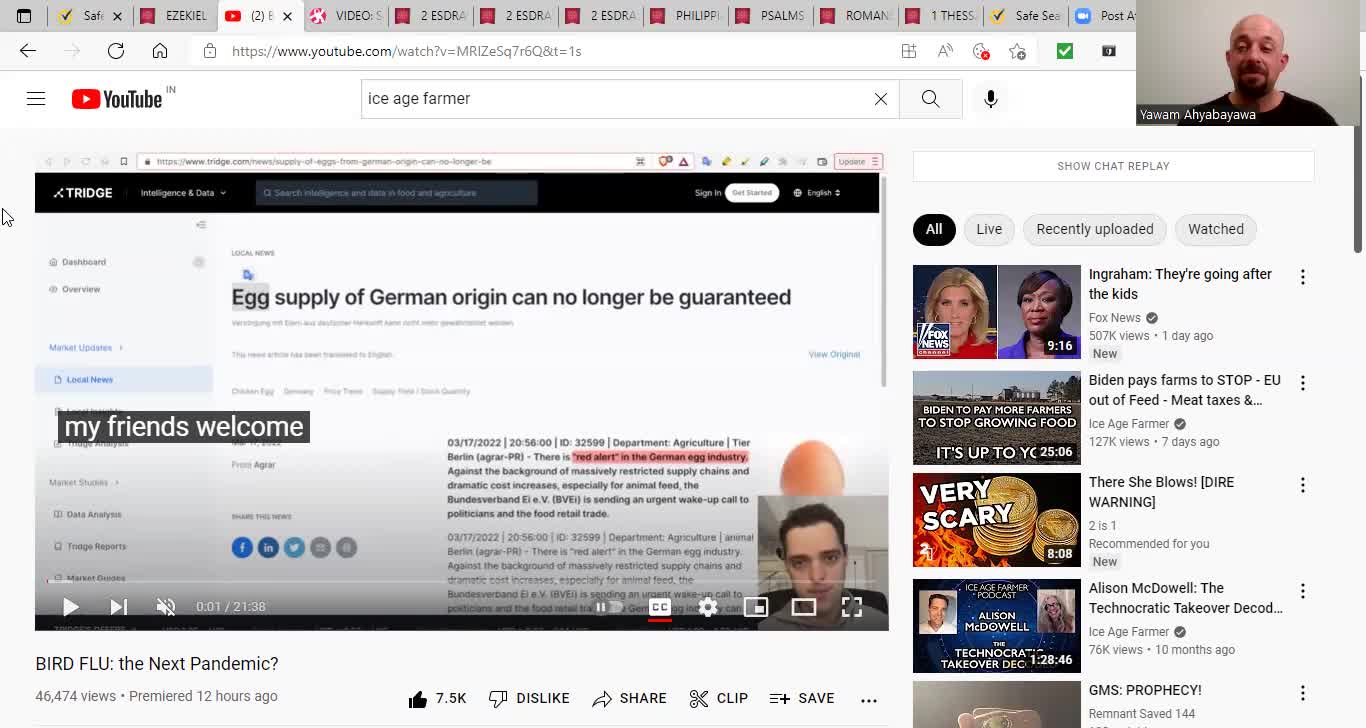Click the DISLIKE button
This screenshot has height=728, width=1366.
[x=529, y=699]
